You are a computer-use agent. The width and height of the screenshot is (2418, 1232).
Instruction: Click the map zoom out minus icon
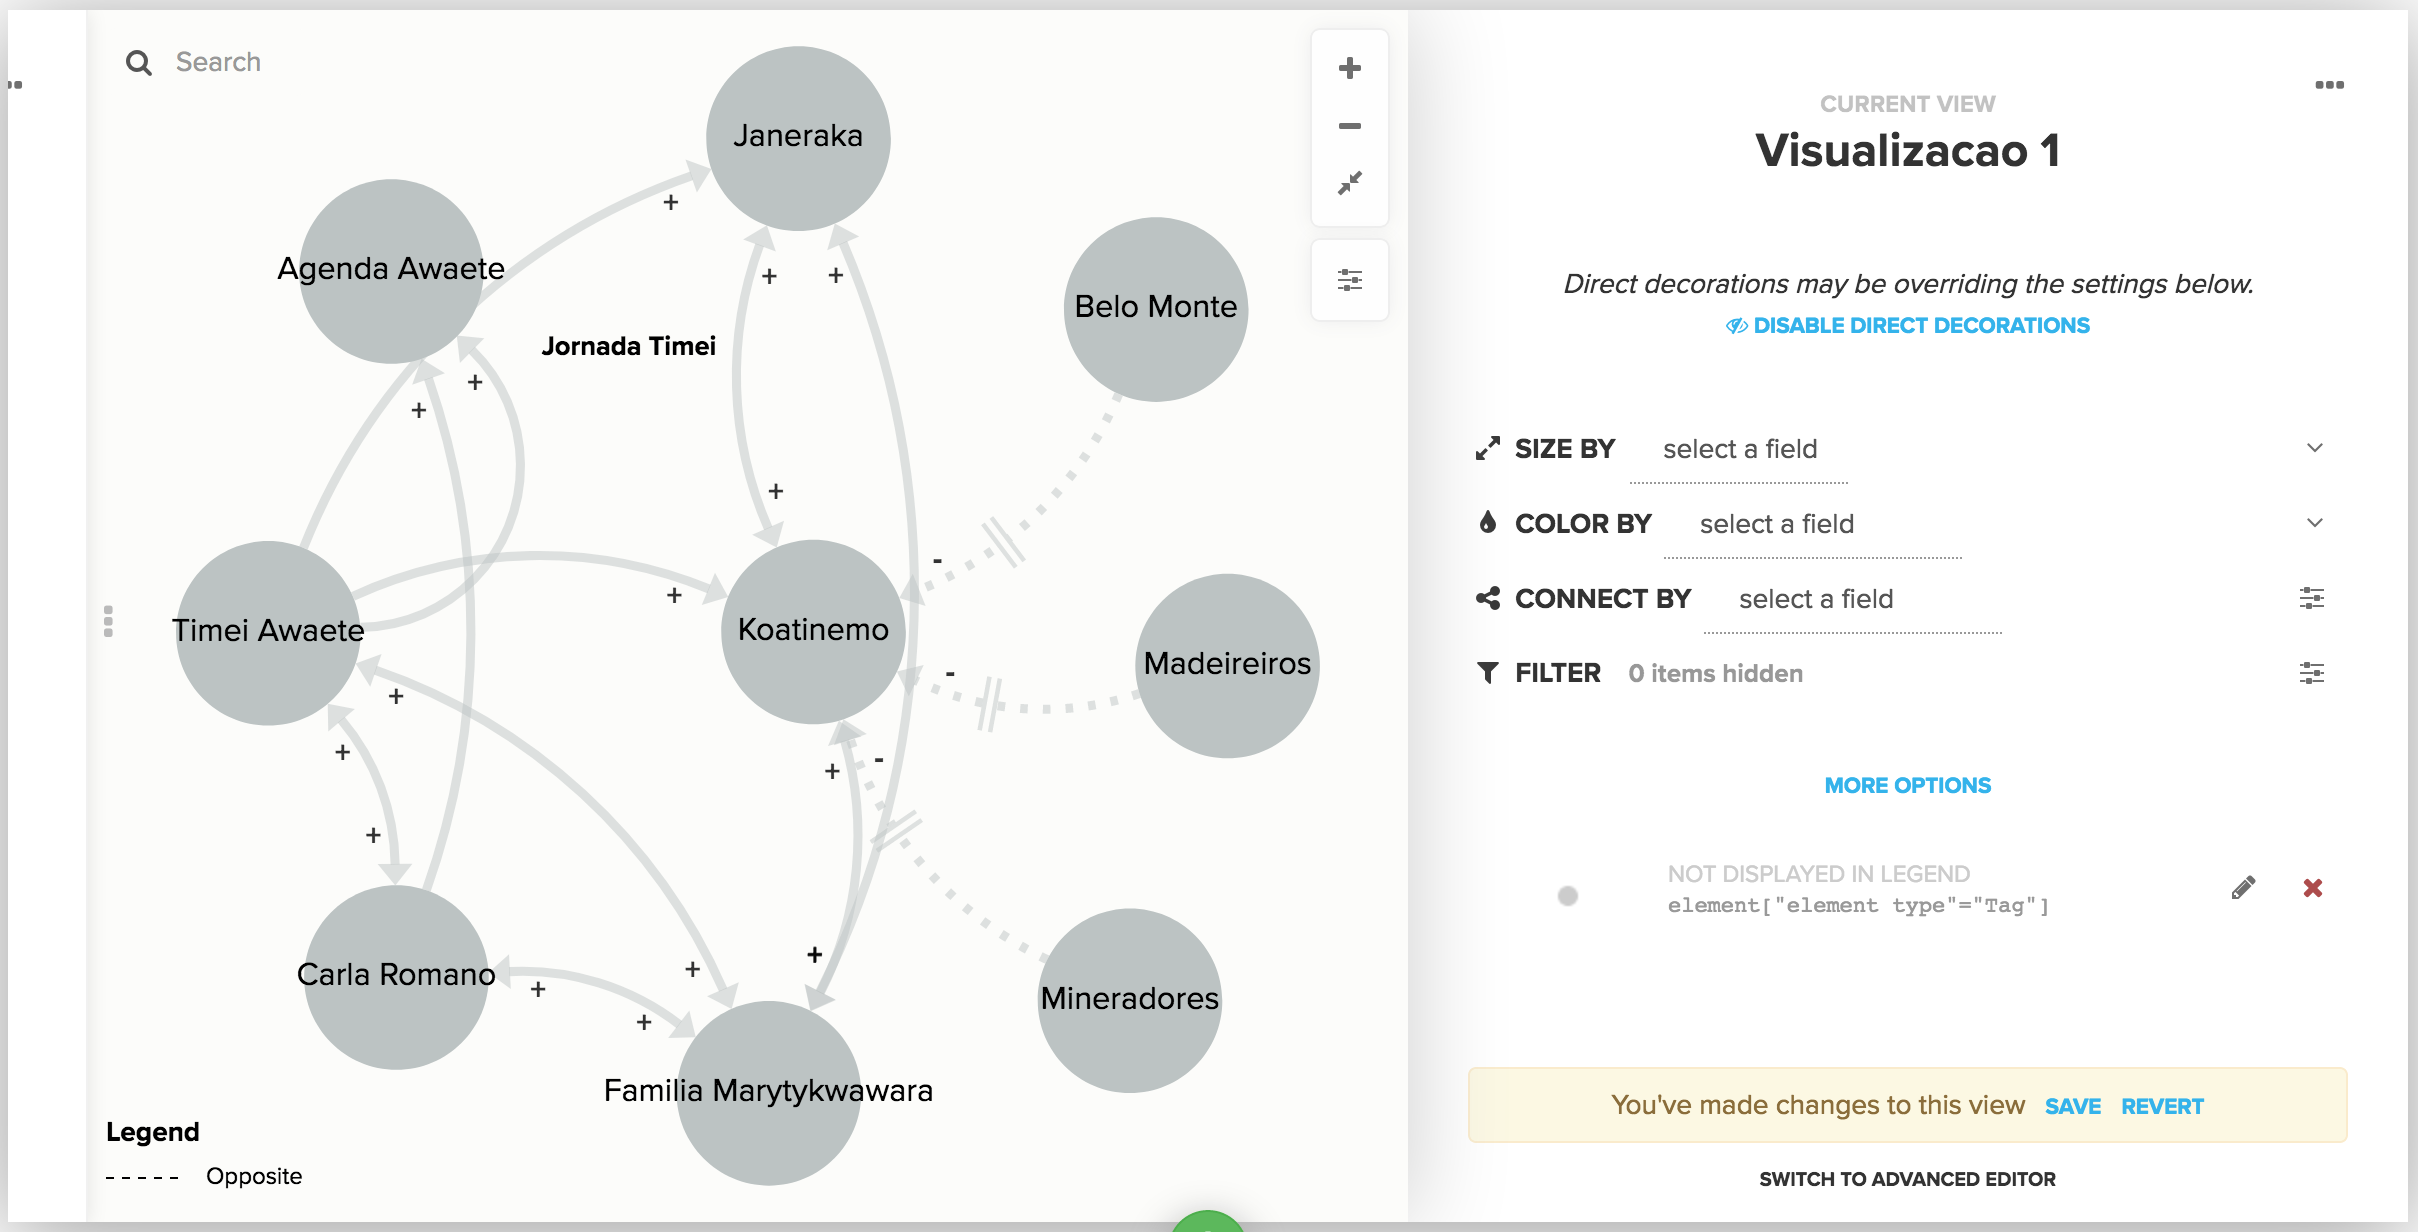click(x=1349, y=126)
